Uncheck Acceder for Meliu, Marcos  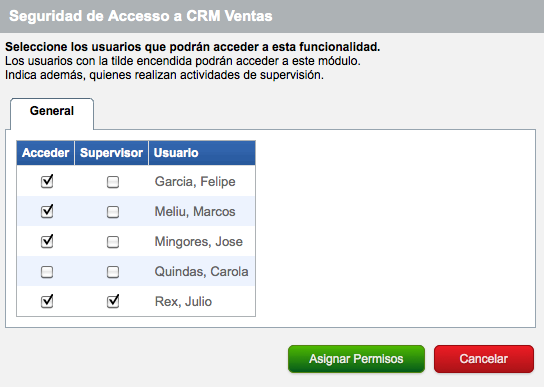(x=47, y=212)
